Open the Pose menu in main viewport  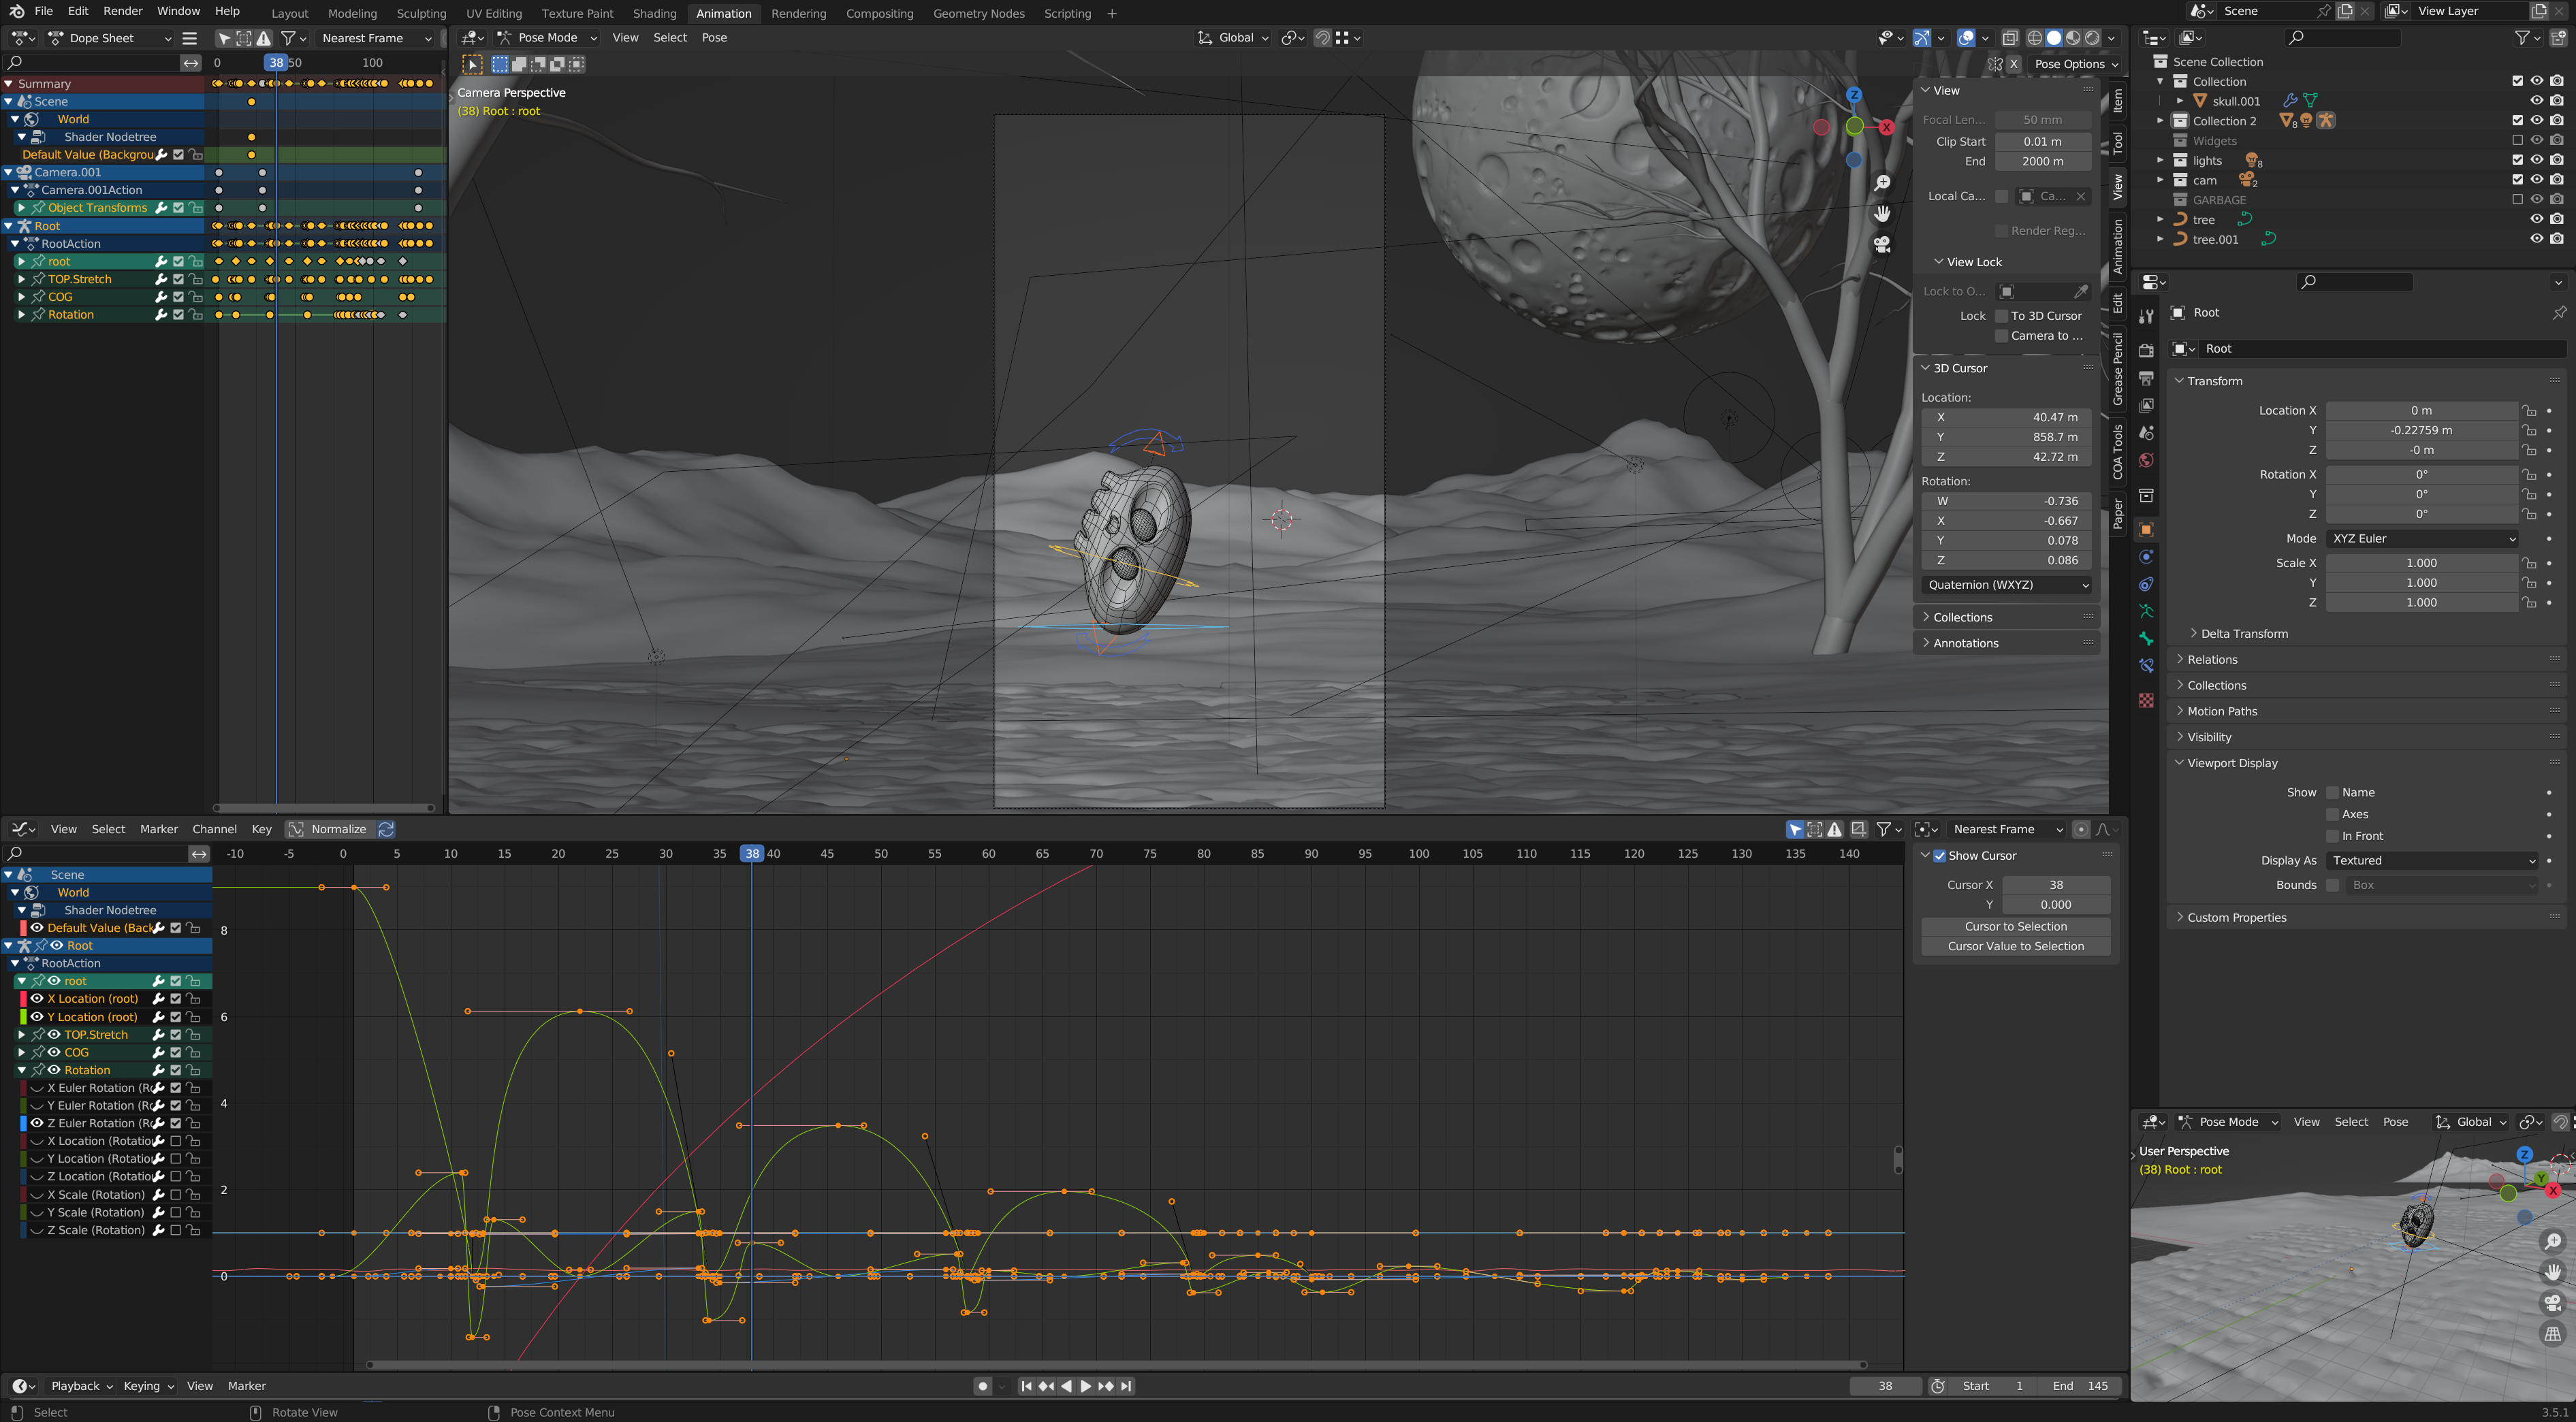[x=714, y=38]
